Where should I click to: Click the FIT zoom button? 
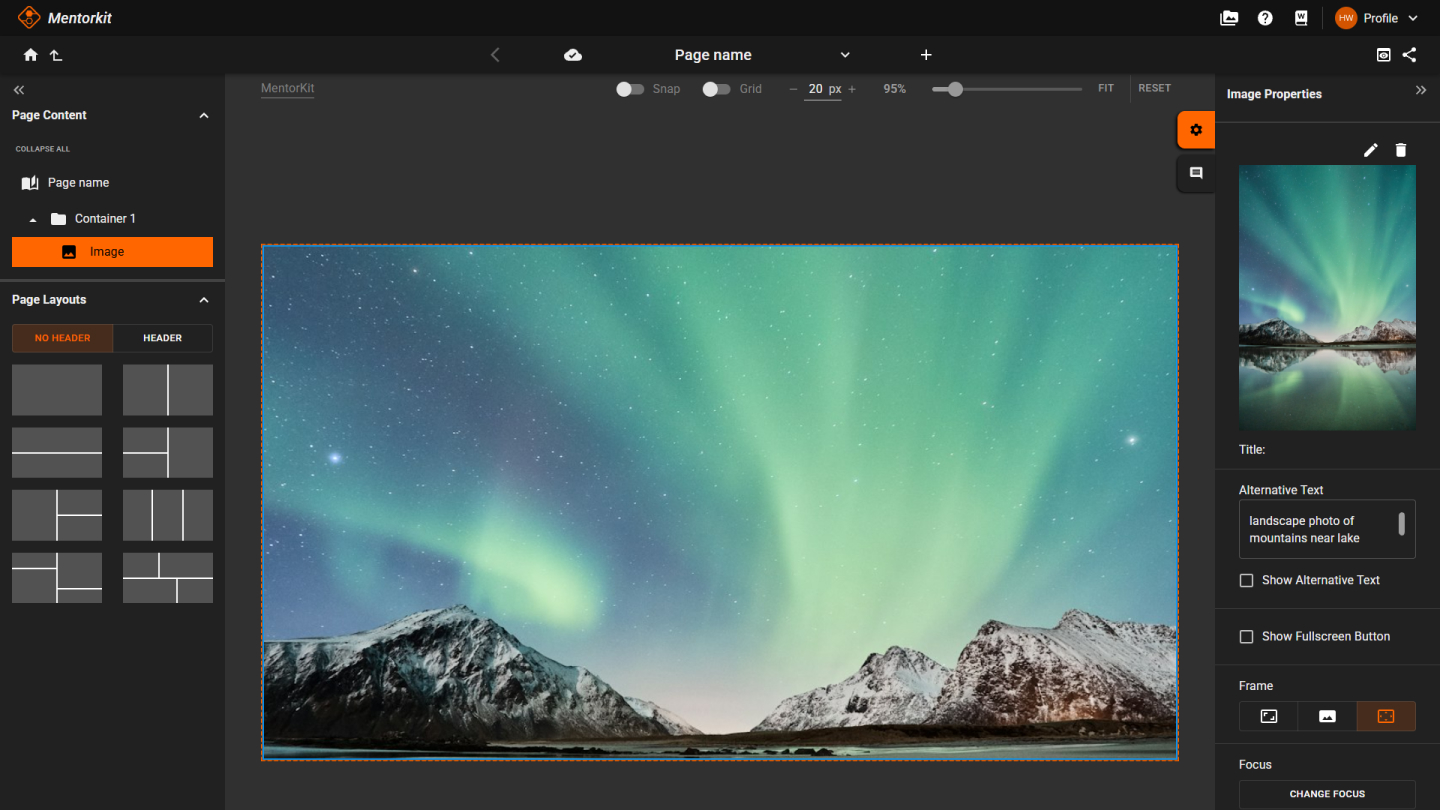point(1106,88)
